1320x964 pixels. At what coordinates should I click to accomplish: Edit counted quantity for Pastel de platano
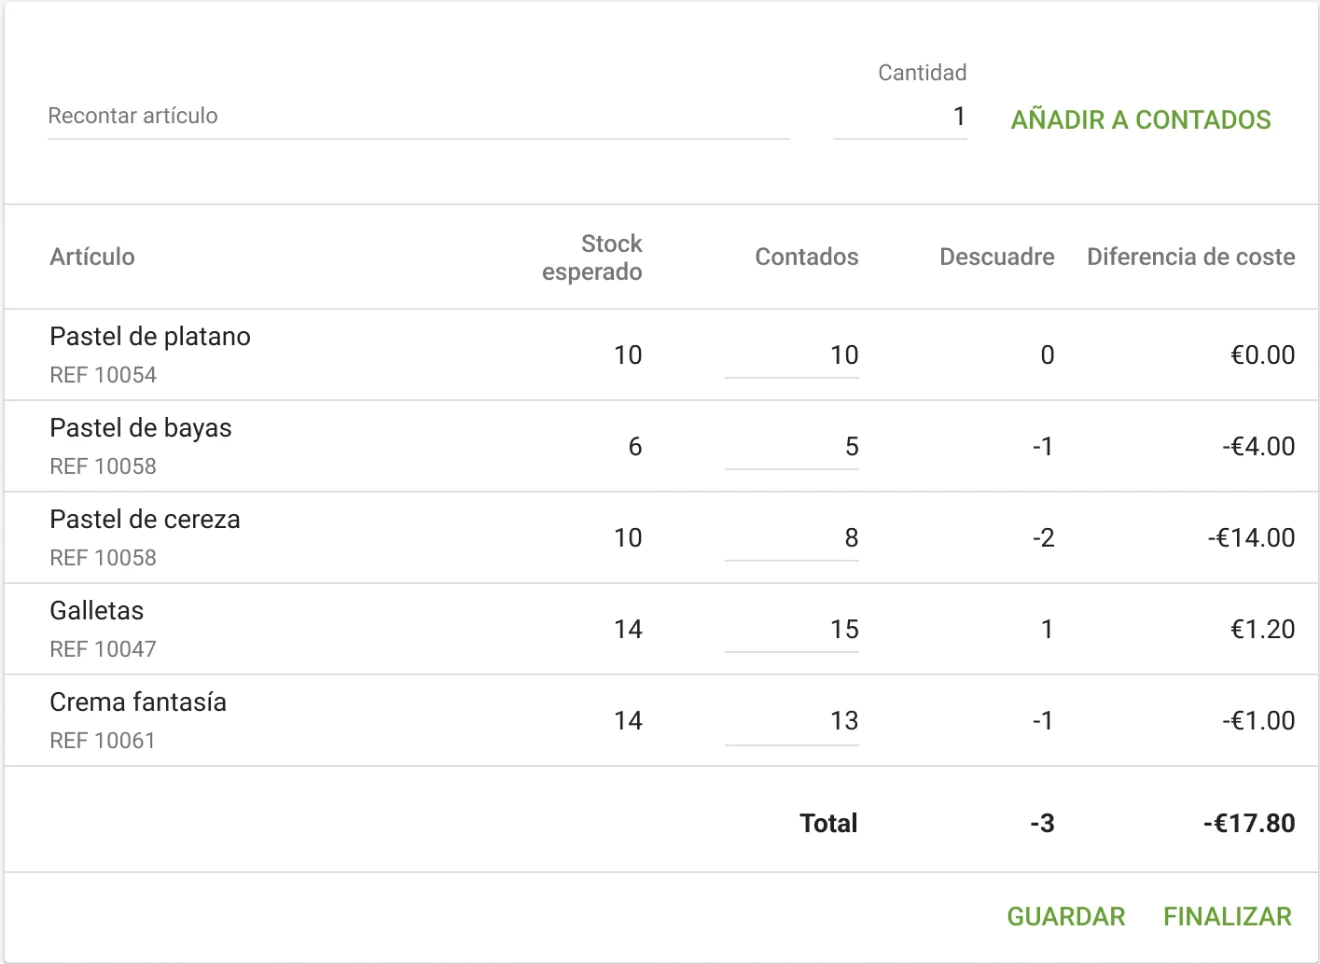coord(792,355)
